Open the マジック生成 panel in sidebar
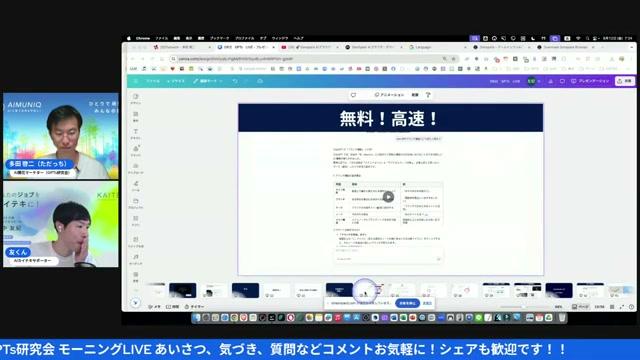 tap(136, 241)
